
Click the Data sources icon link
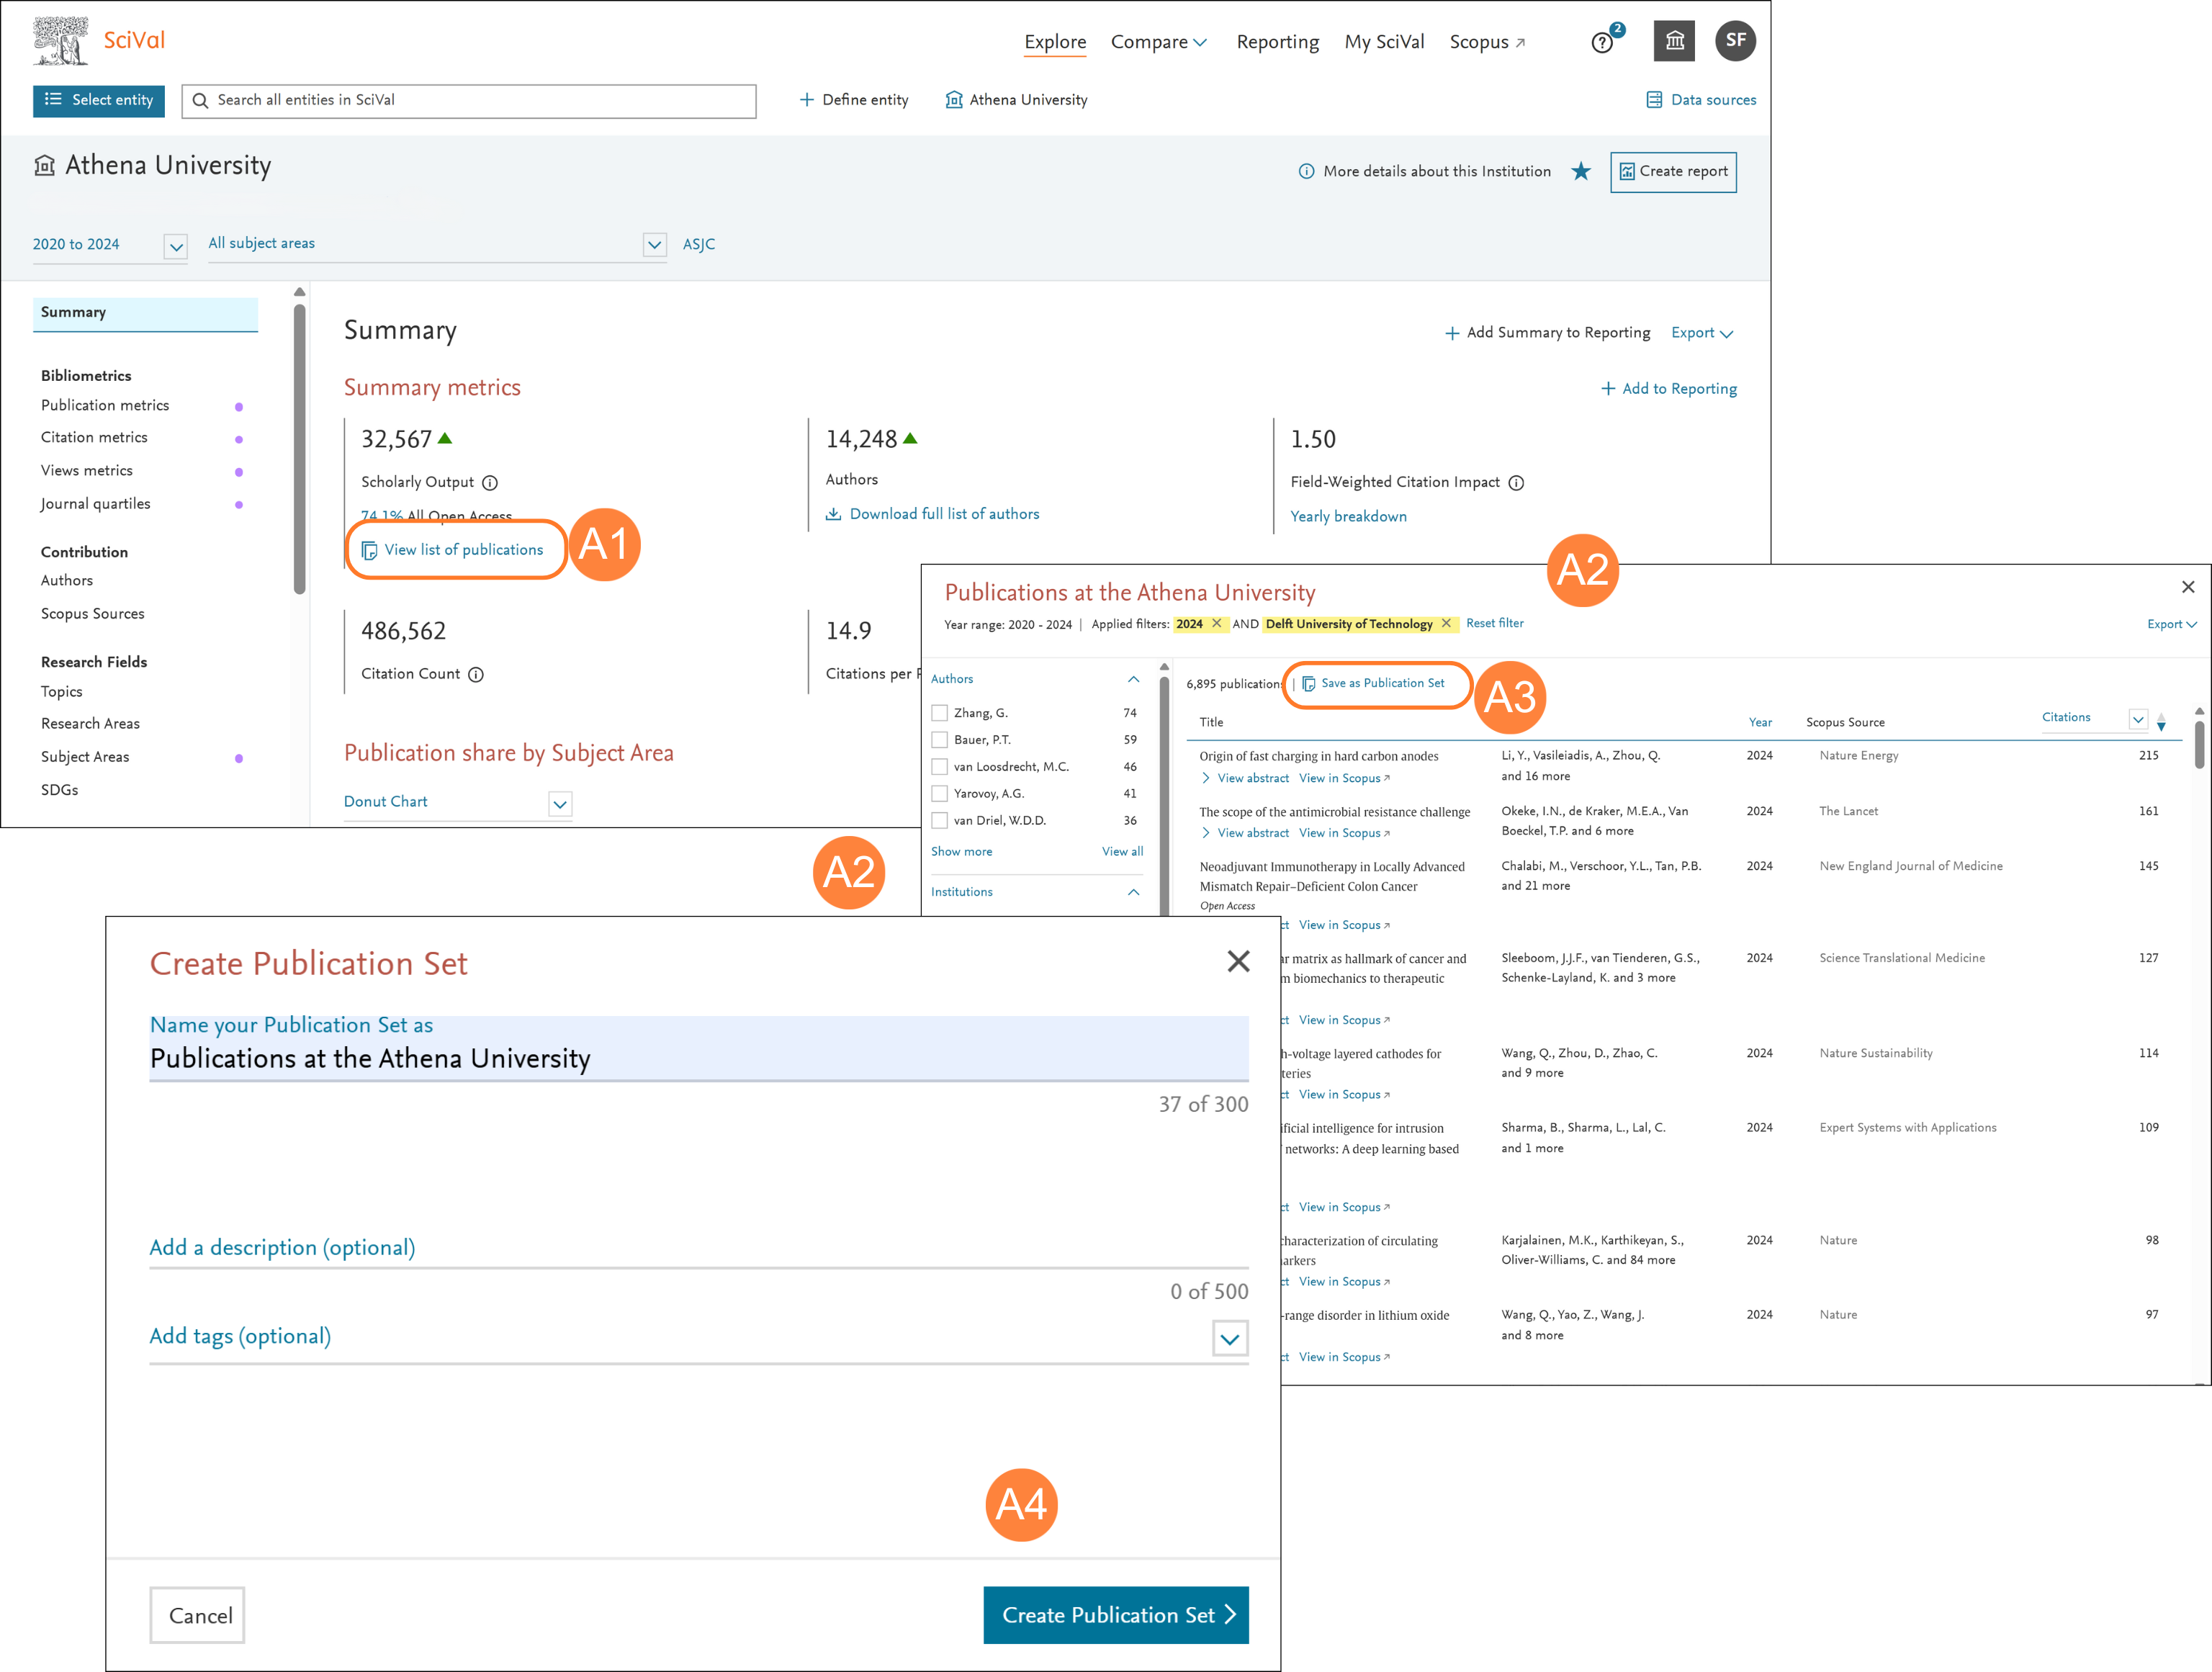[1655, 100]
